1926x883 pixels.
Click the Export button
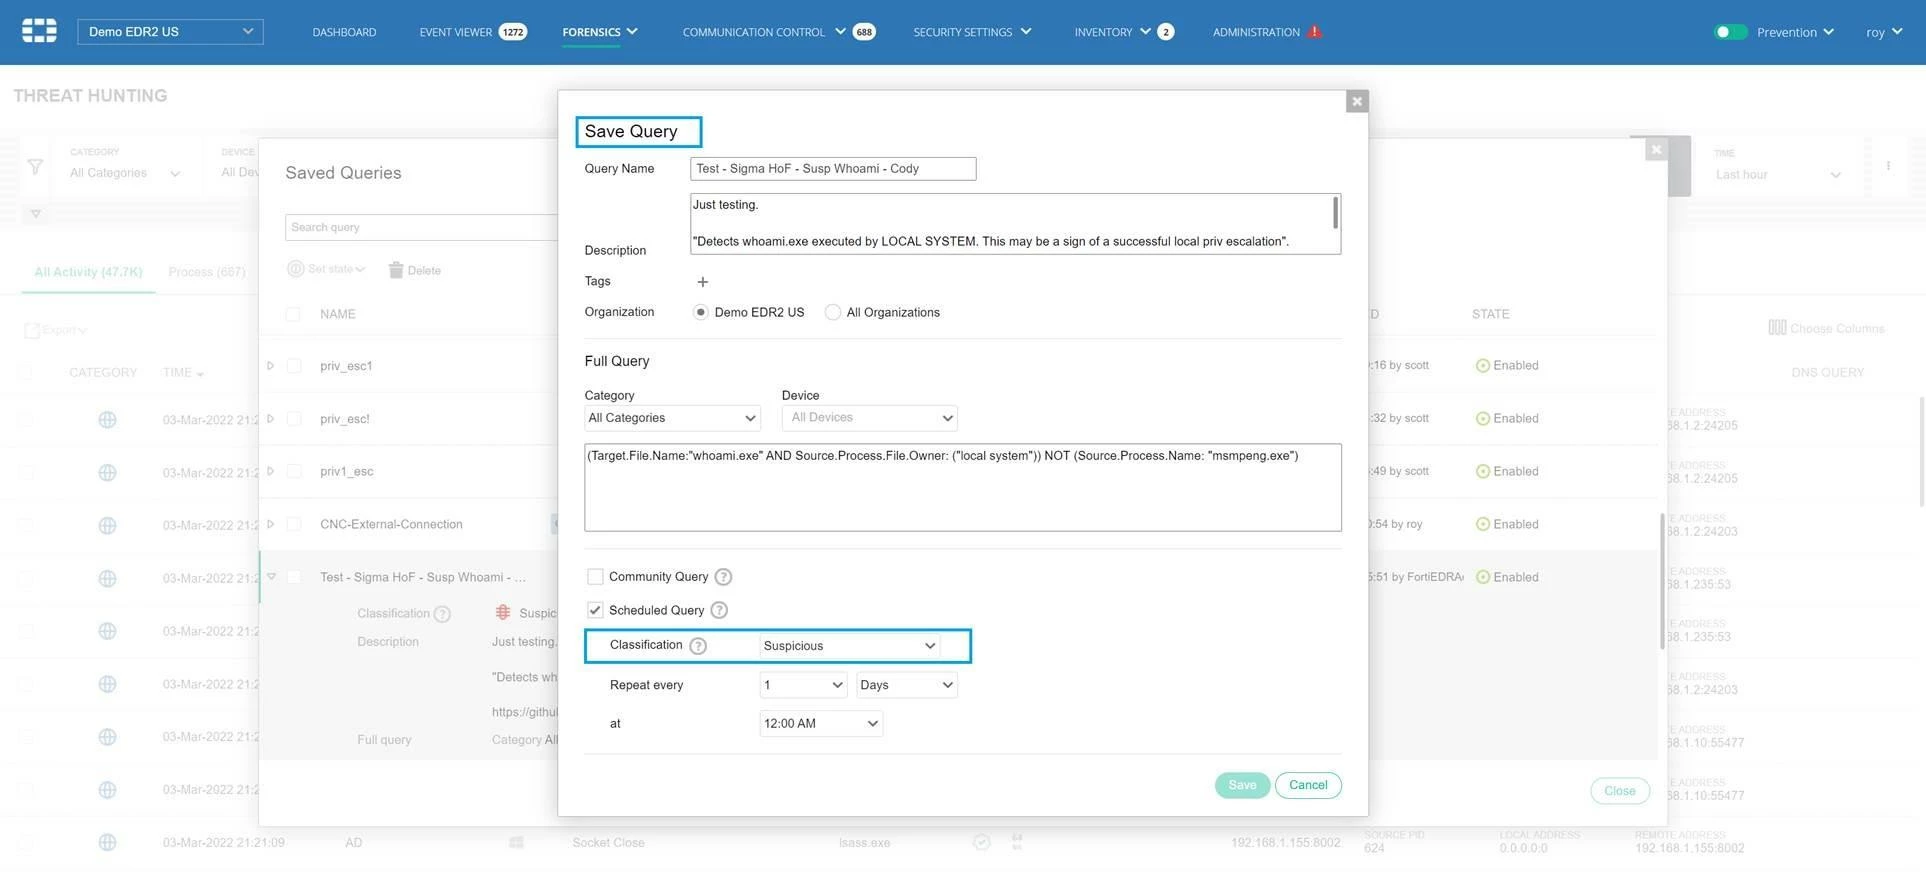tap(56, 330)
